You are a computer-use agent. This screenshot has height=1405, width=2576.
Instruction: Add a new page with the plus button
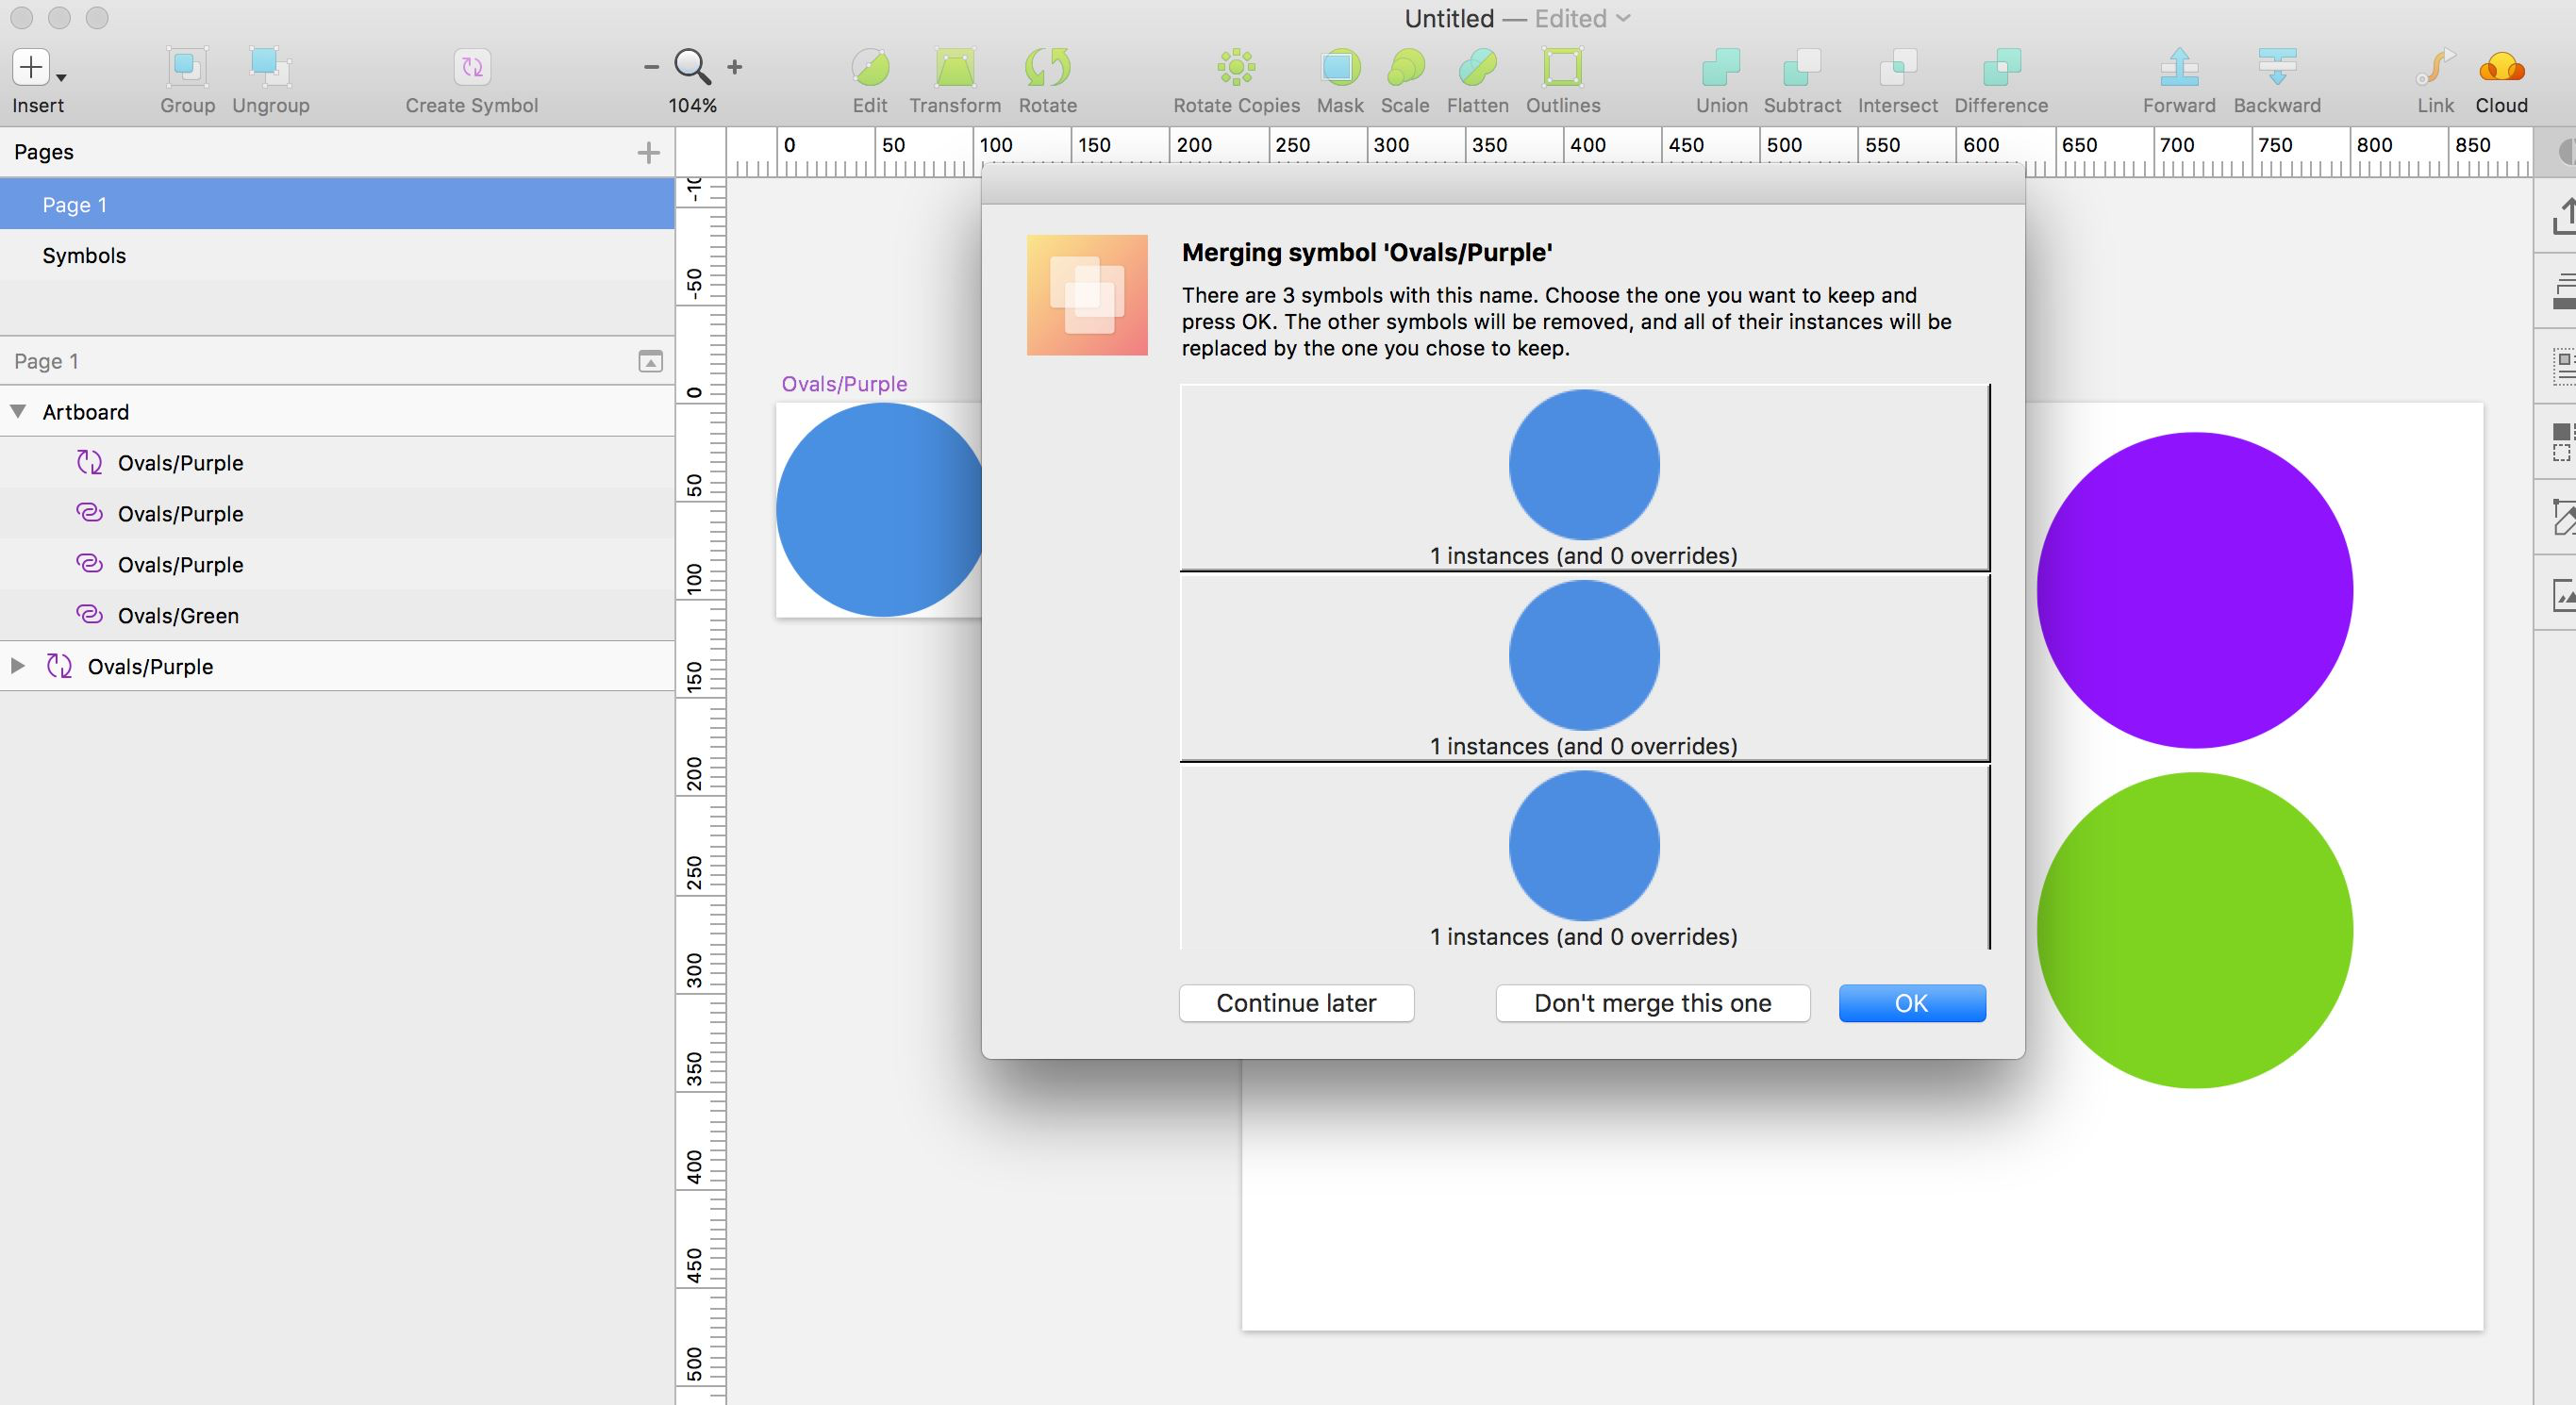pos(649,152)
